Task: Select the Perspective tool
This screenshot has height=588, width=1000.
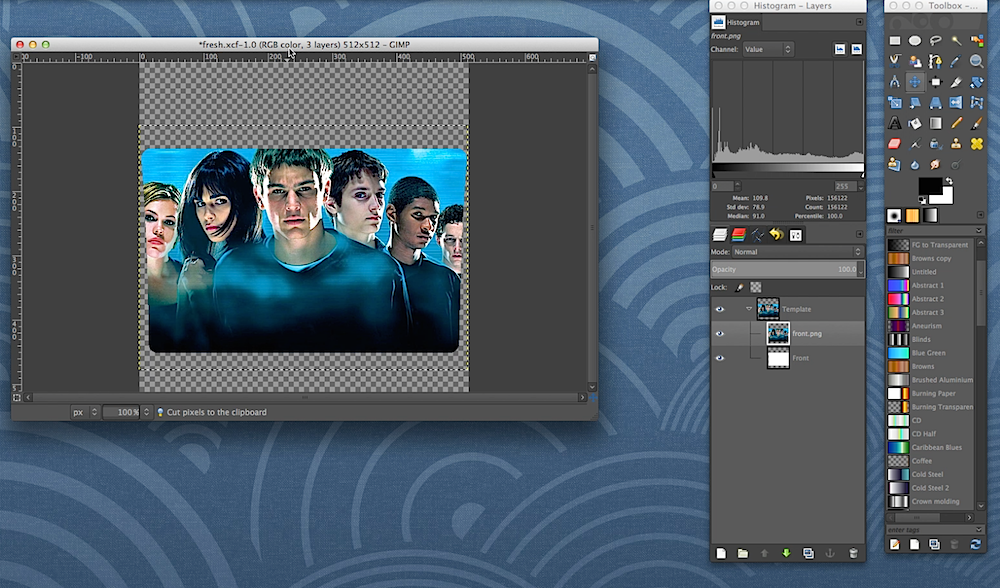Action: tap(936, 103)
